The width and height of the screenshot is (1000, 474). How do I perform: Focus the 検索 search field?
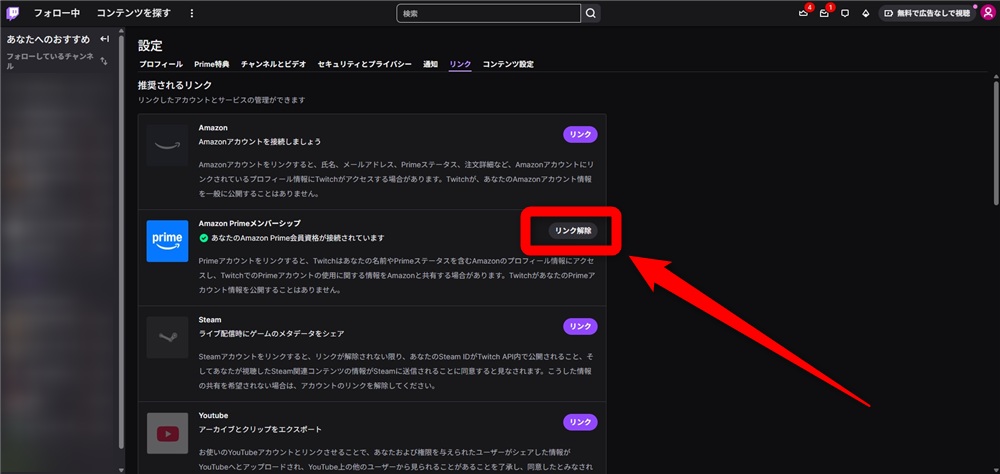(489, 13)
